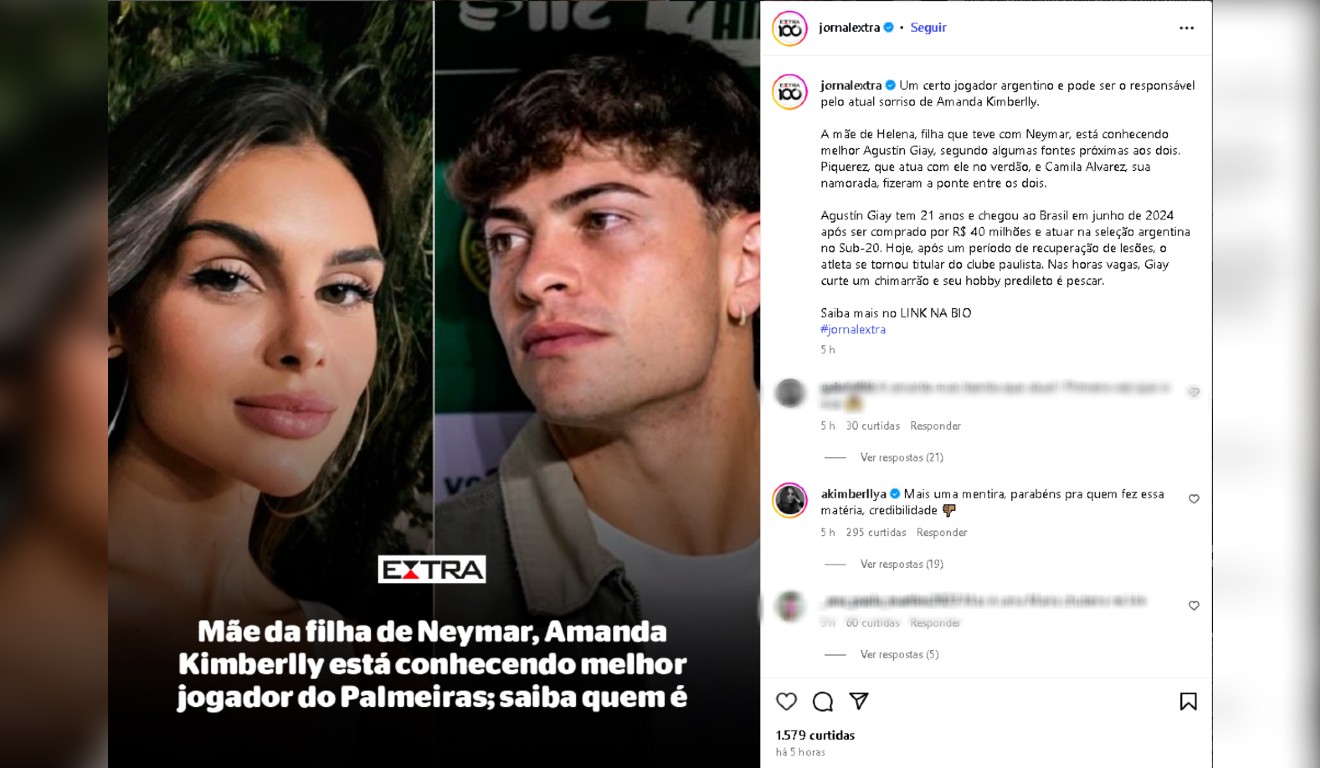Expand Ver respostas (5)

(899, 655)
